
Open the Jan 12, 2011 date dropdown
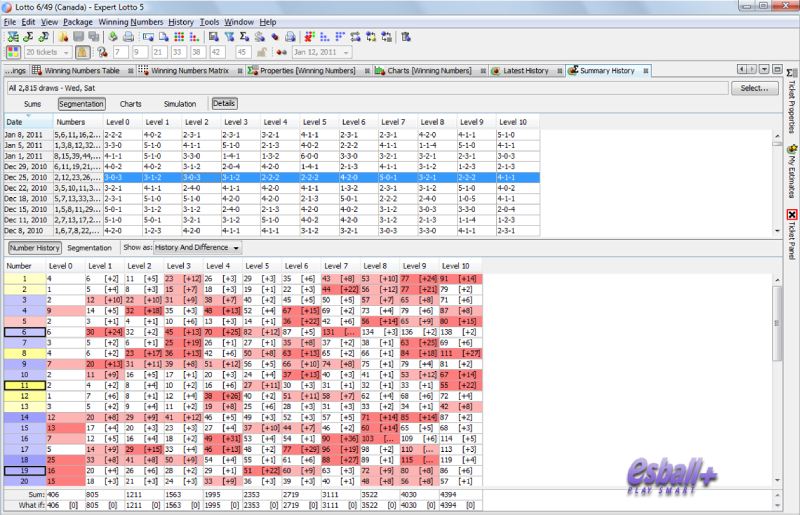click(321, 52)
